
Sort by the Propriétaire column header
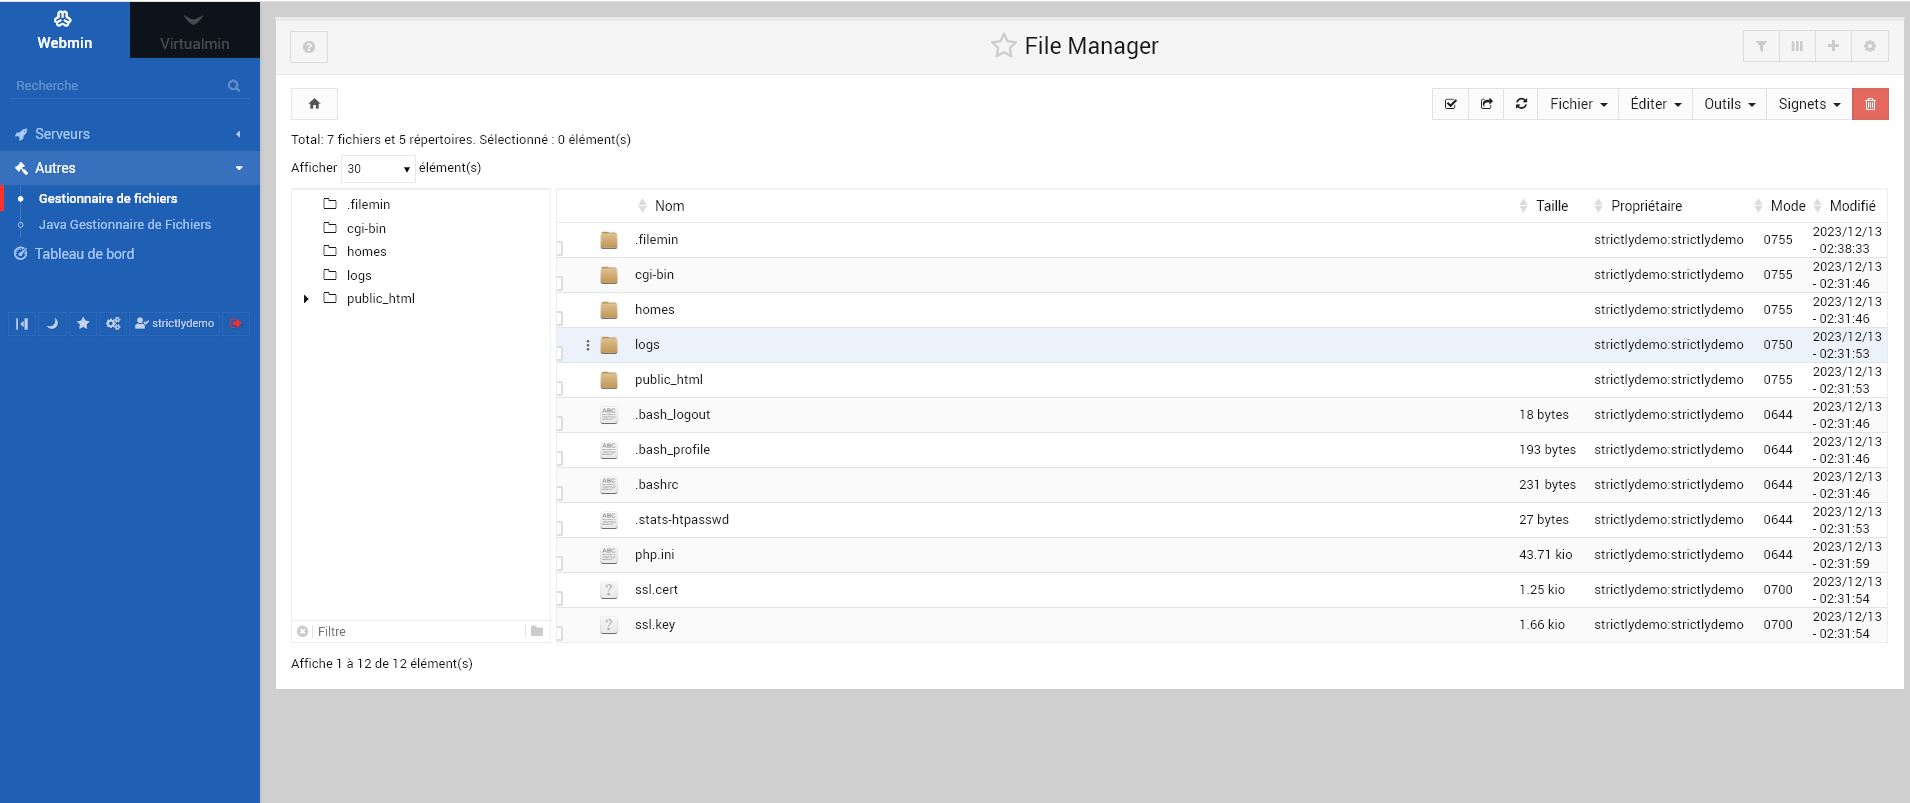1646,206
